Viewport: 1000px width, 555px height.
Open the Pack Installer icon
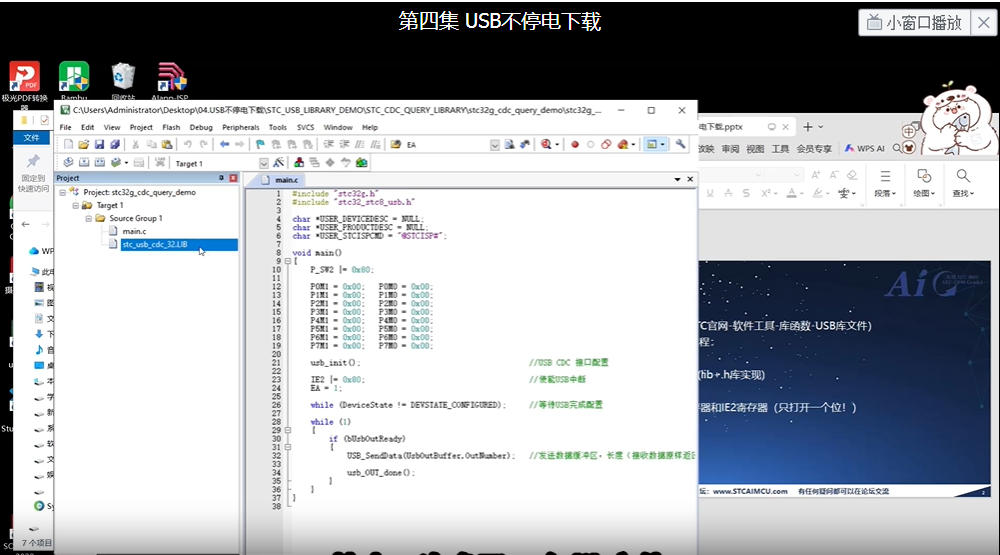coord(362,163)
